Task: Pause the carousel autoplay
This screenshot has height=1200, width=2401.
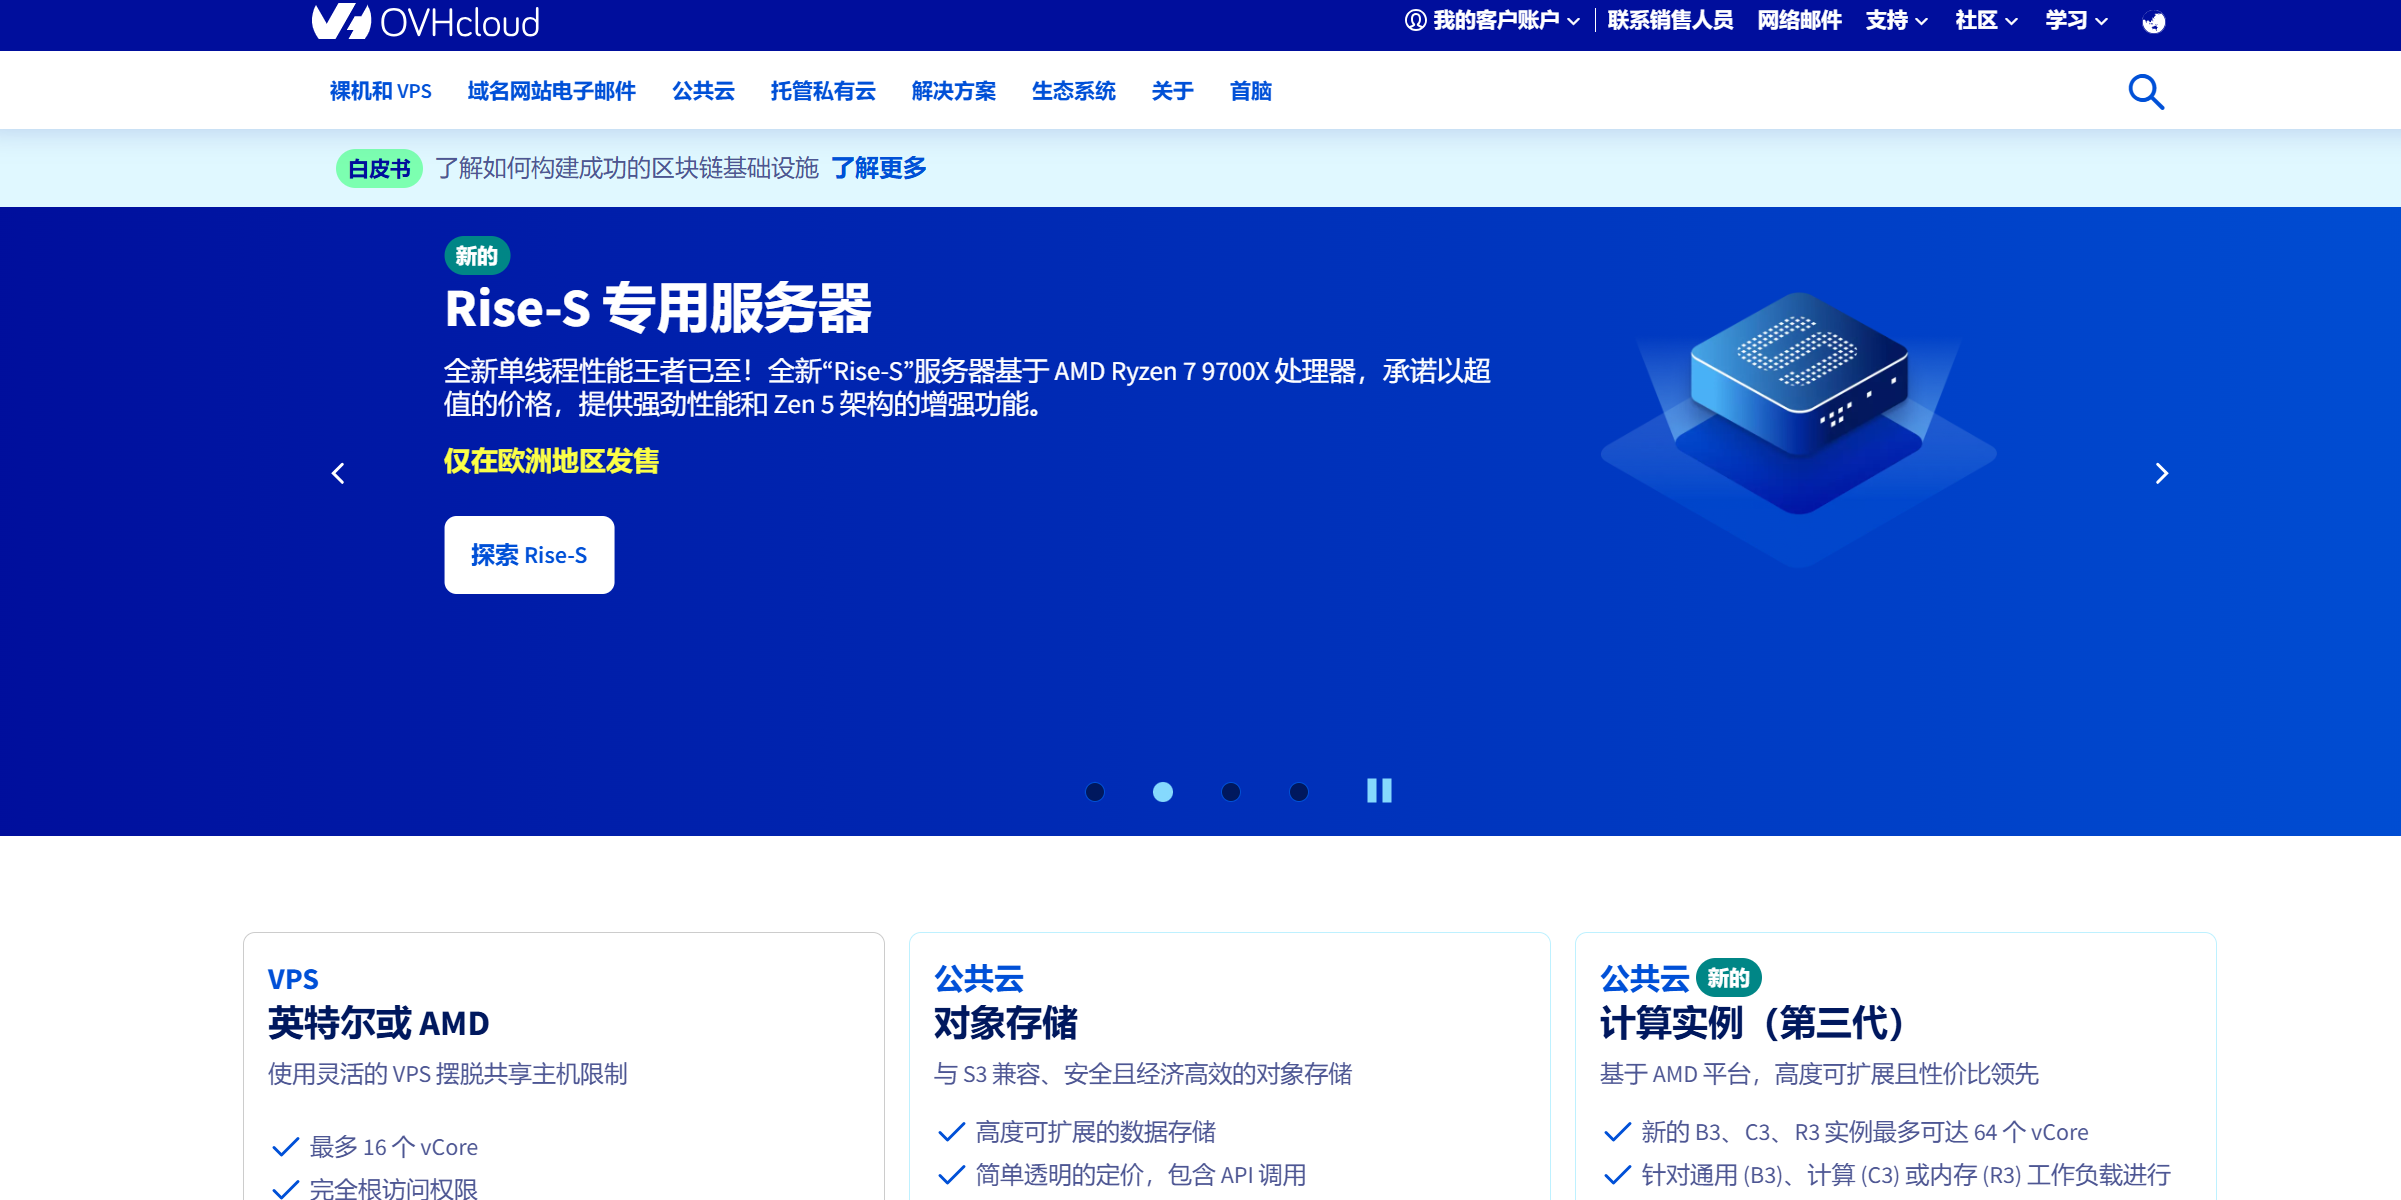Action: pos(1379,791)
